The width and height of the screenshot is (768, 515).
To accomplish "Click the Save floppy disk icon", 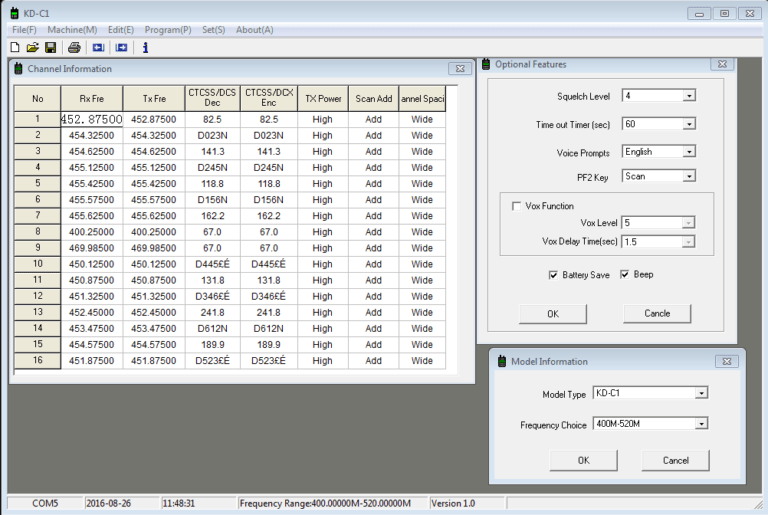I will [50, 47].
